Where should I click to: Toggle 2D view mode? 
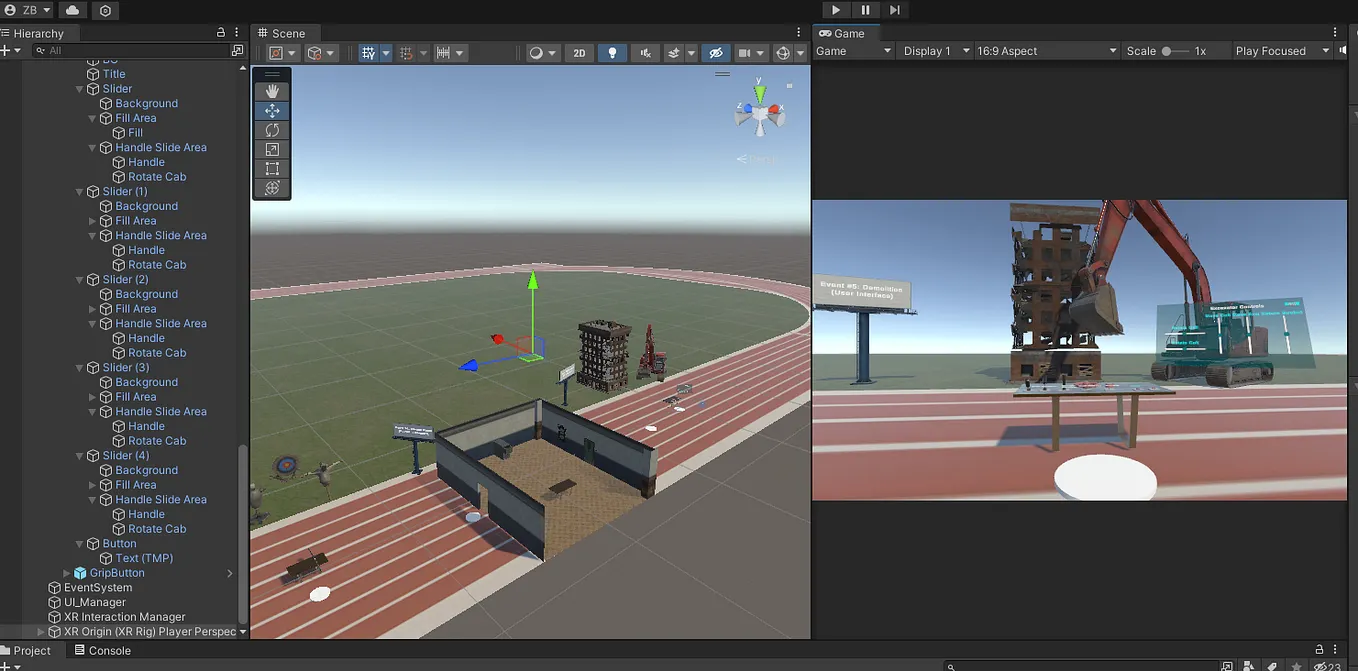pos(579,51)
